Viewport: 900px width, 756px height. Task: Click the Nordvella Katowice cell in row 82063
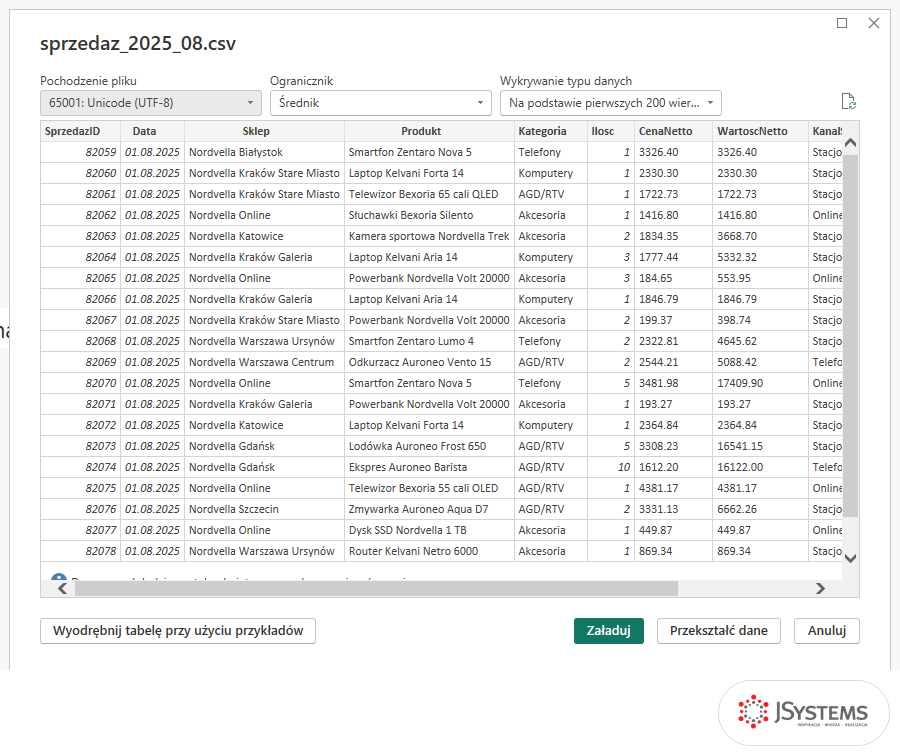(264, 236)
